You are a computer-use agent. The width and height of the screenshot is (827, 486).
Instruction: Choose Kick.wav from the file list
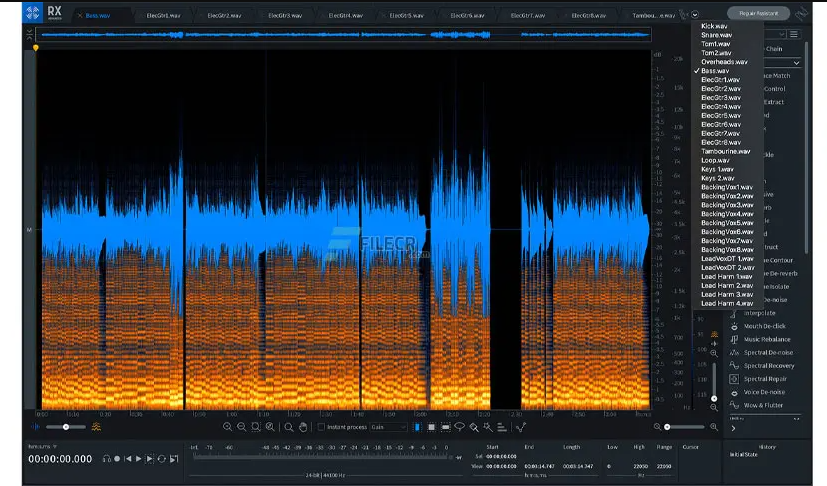tap(714, 26)
